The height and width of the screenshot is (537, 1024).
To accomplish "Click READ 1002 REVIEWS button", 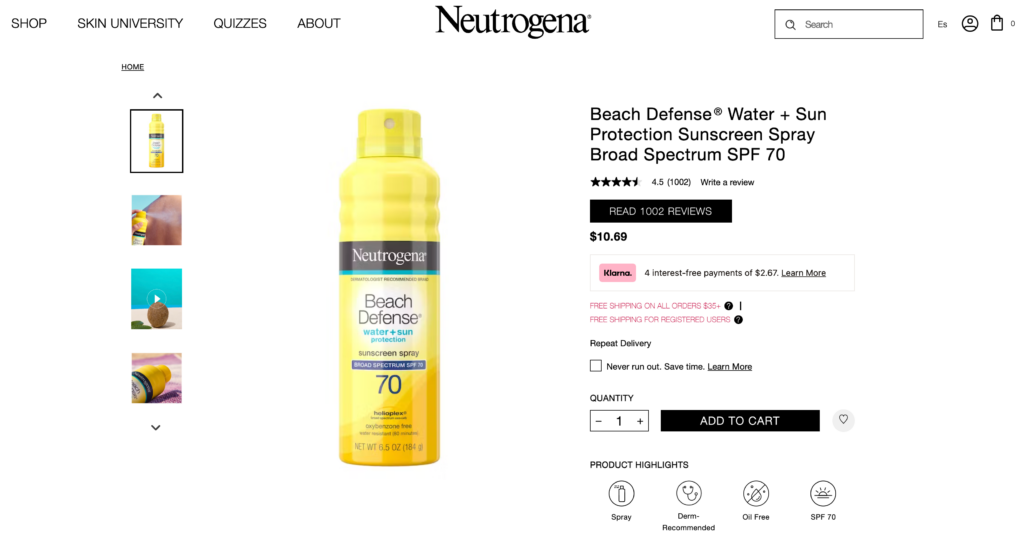I will click(660, 211).
